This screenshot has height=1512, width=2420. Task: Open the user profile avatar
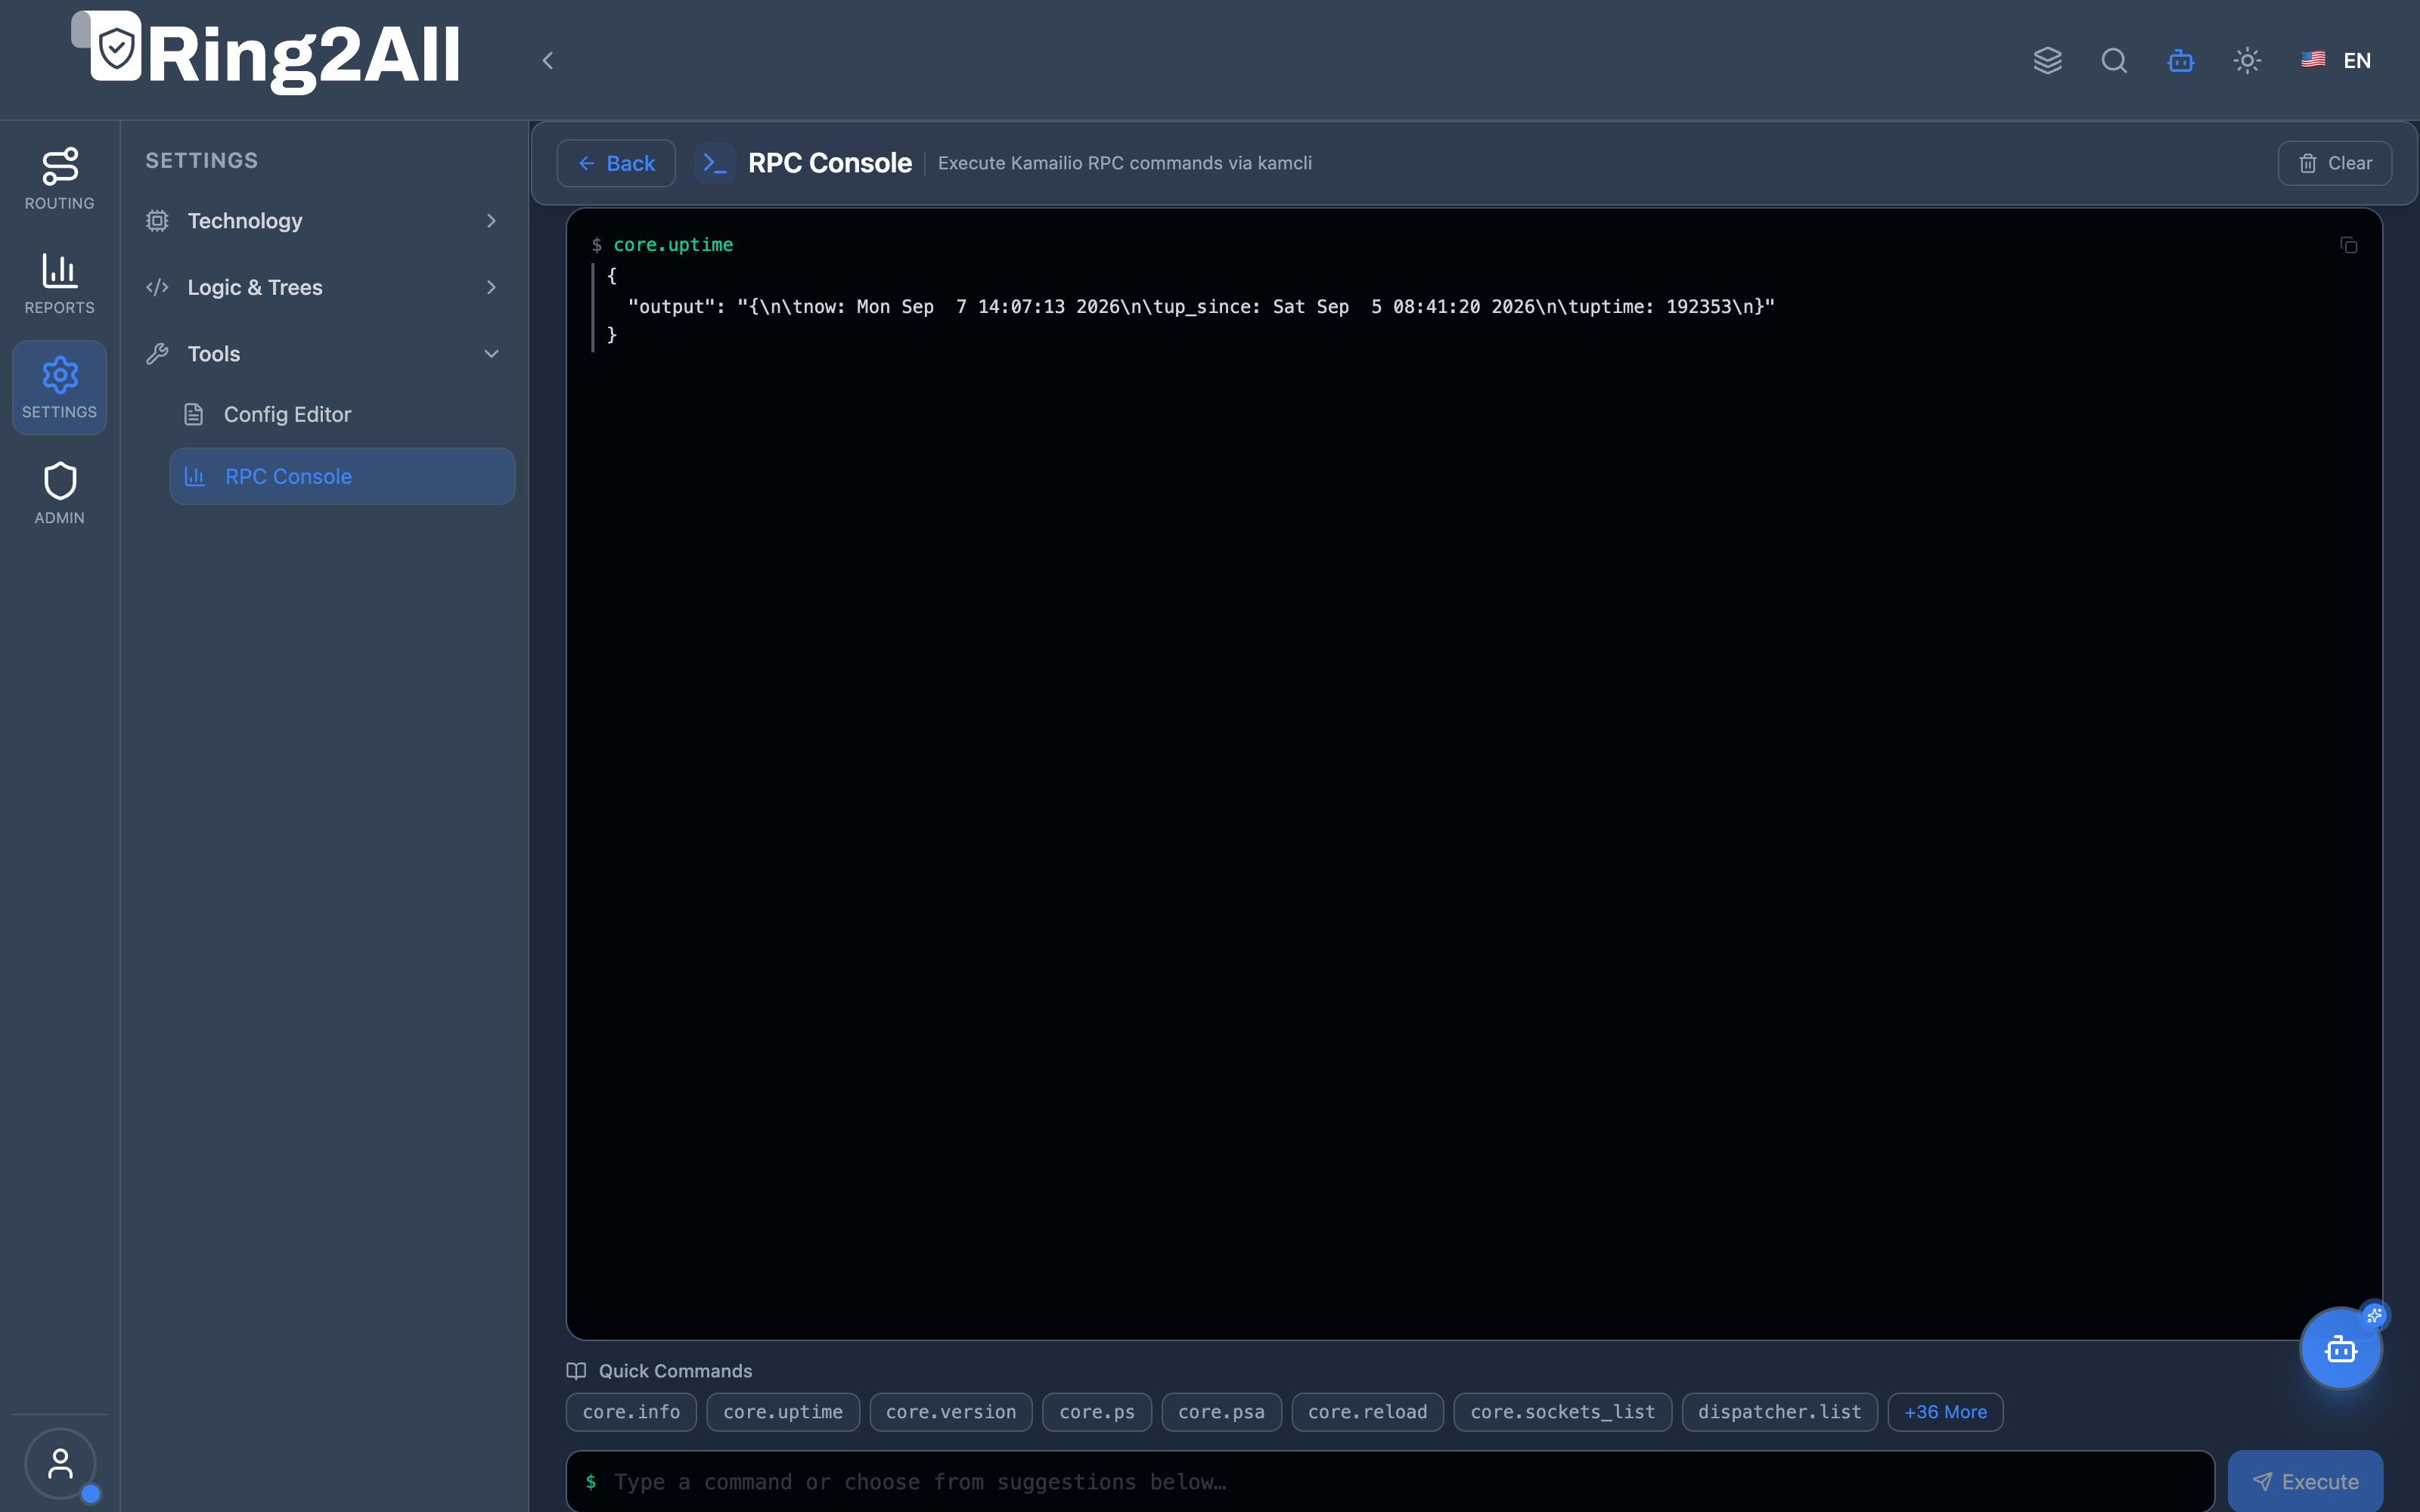[60, 1463]
